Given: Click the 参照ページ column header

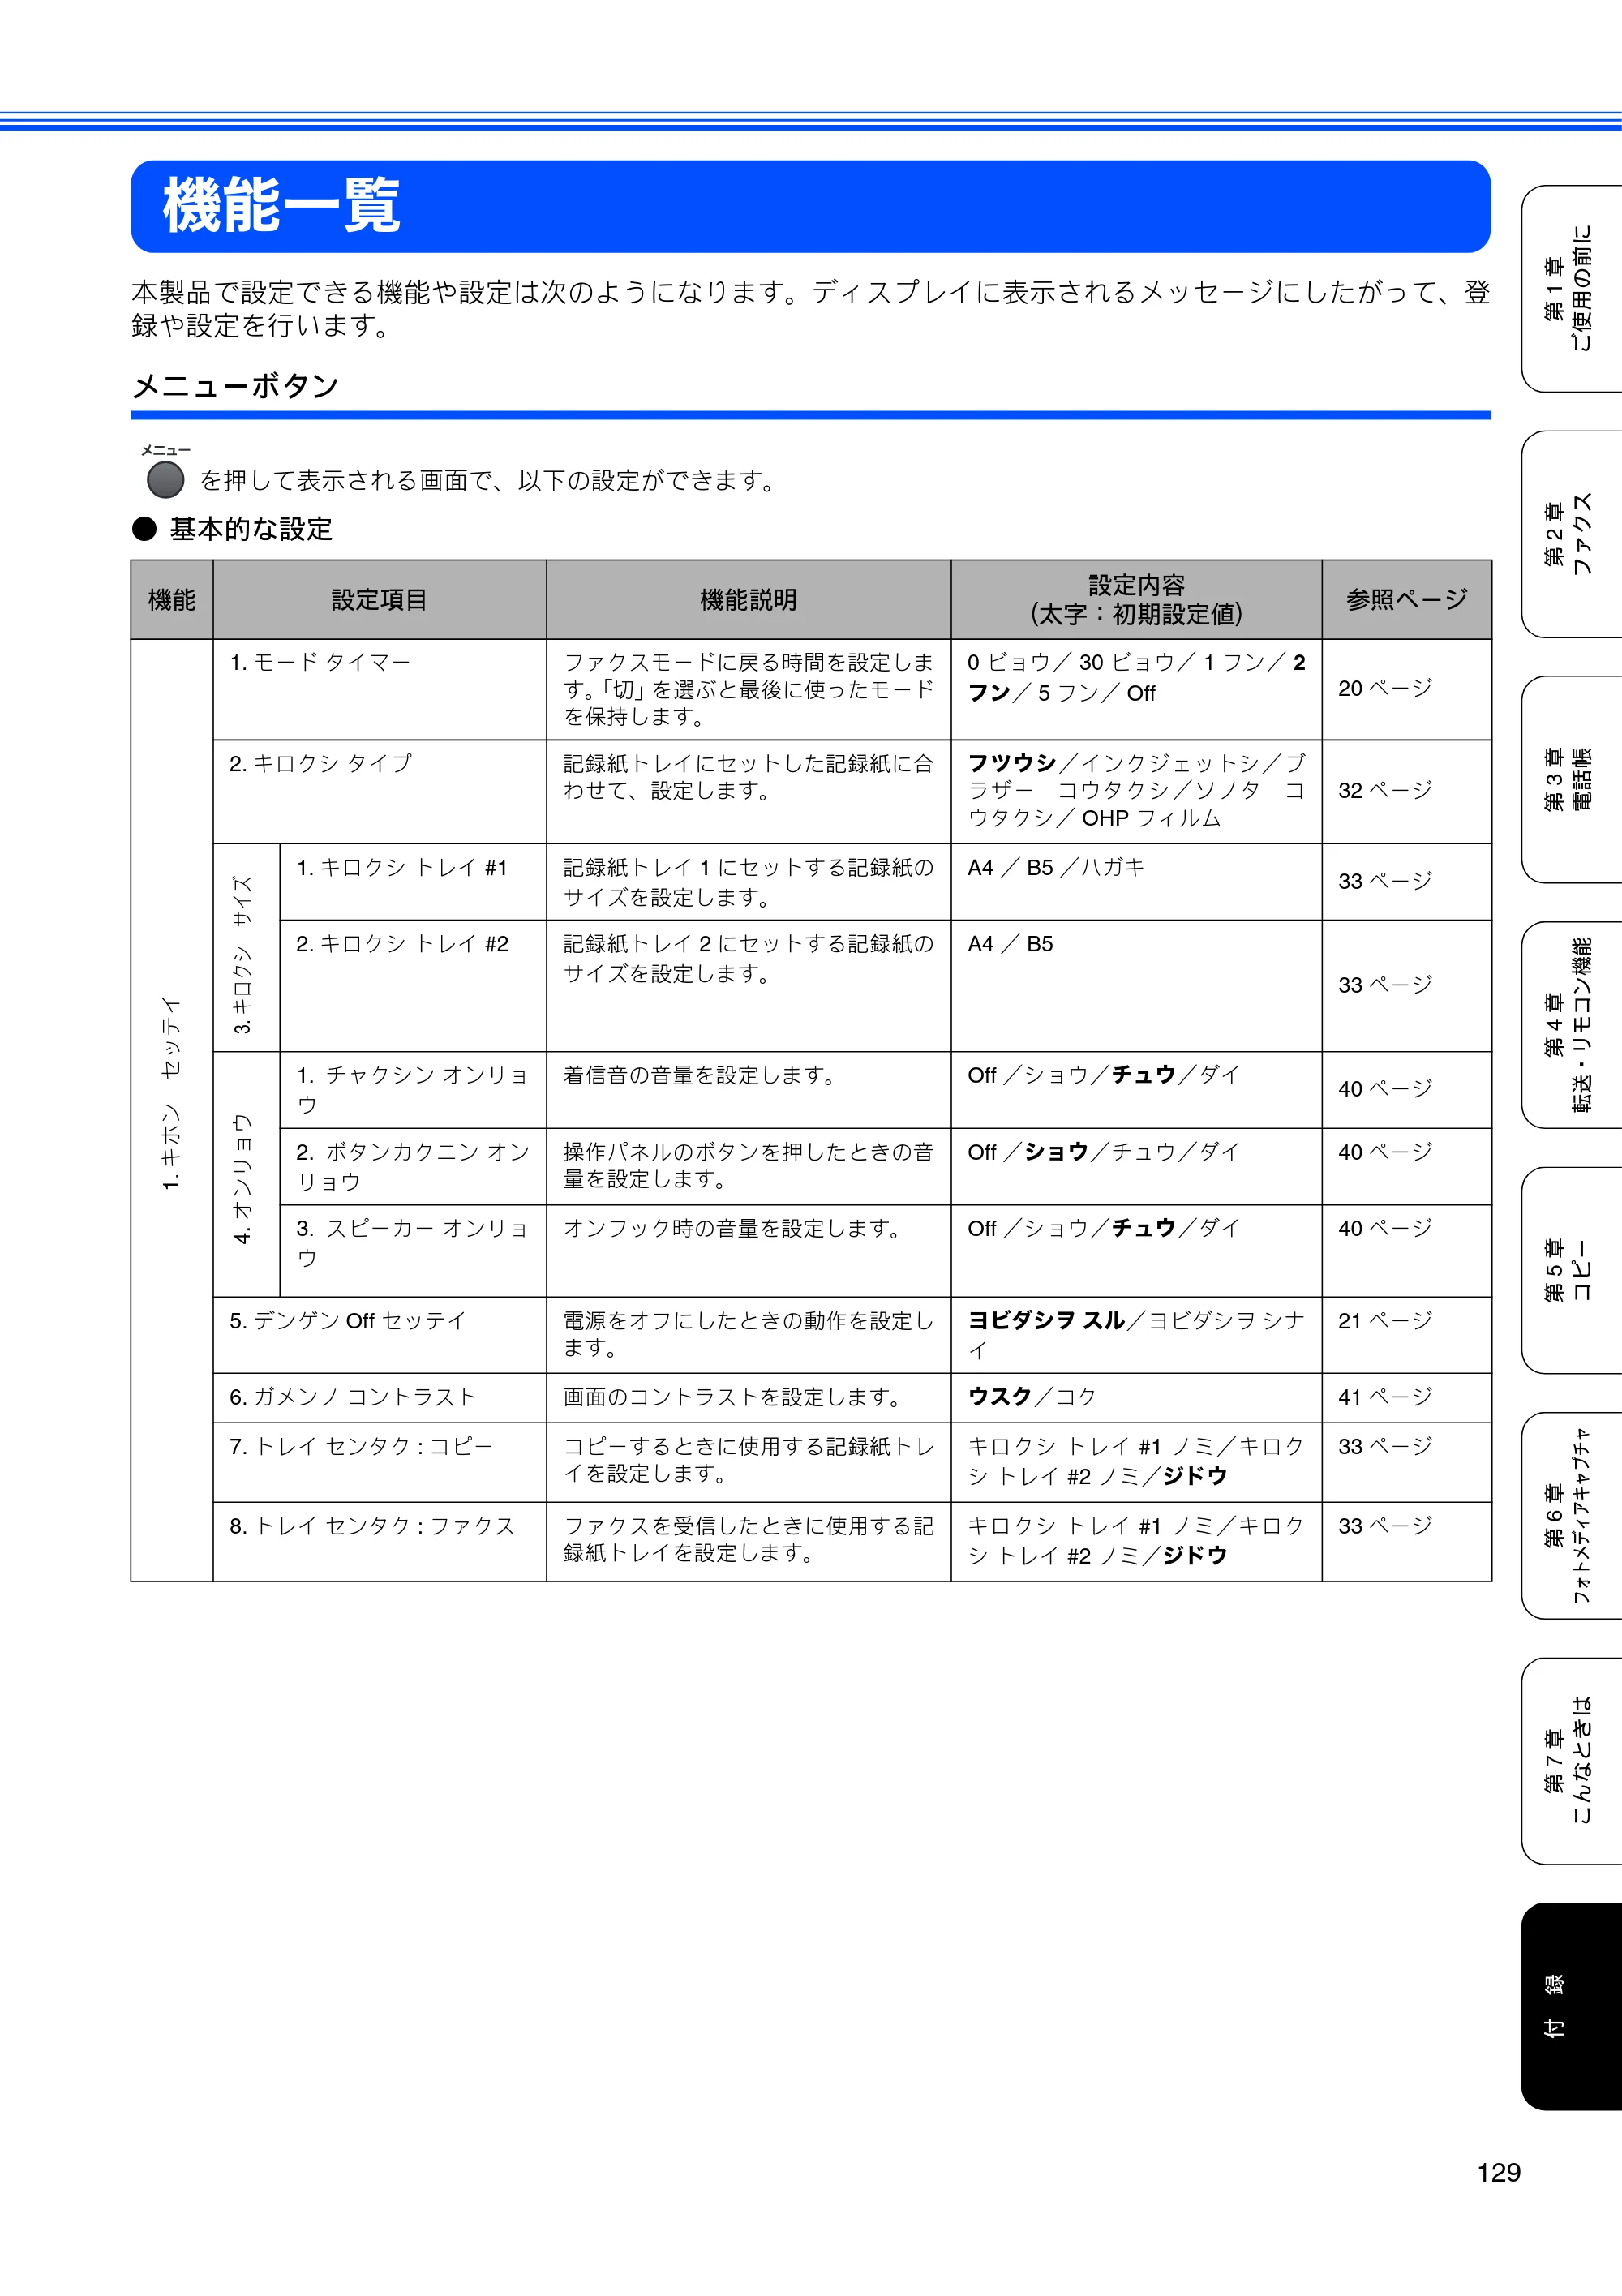Looking at the screenshot, I should 1406,600.
